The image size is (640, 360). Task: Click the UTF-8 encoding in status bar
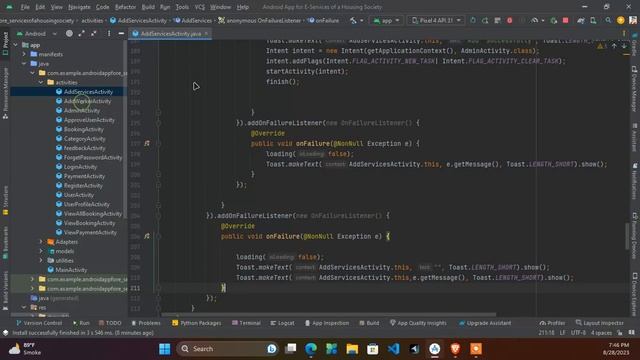pyautogui.click(x=578, y=333)
